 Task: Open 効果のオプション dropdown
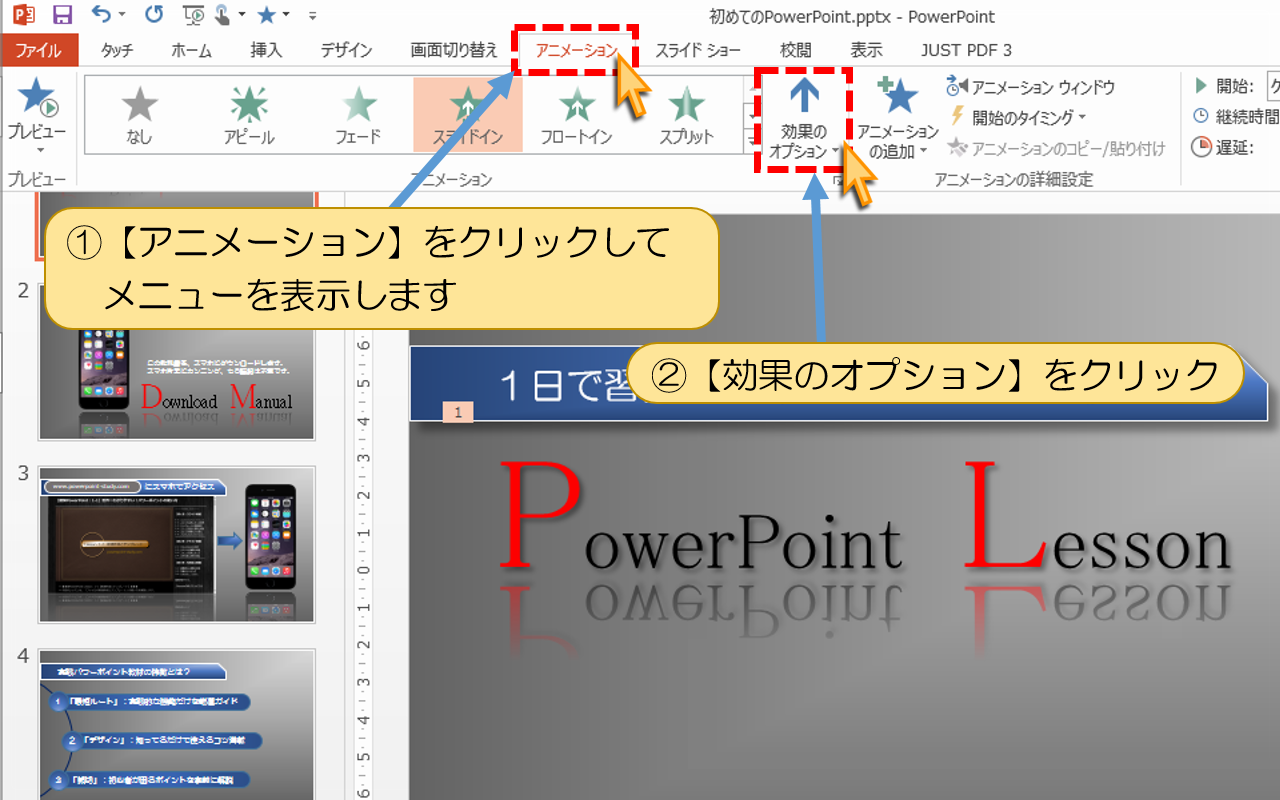(805, 119)
